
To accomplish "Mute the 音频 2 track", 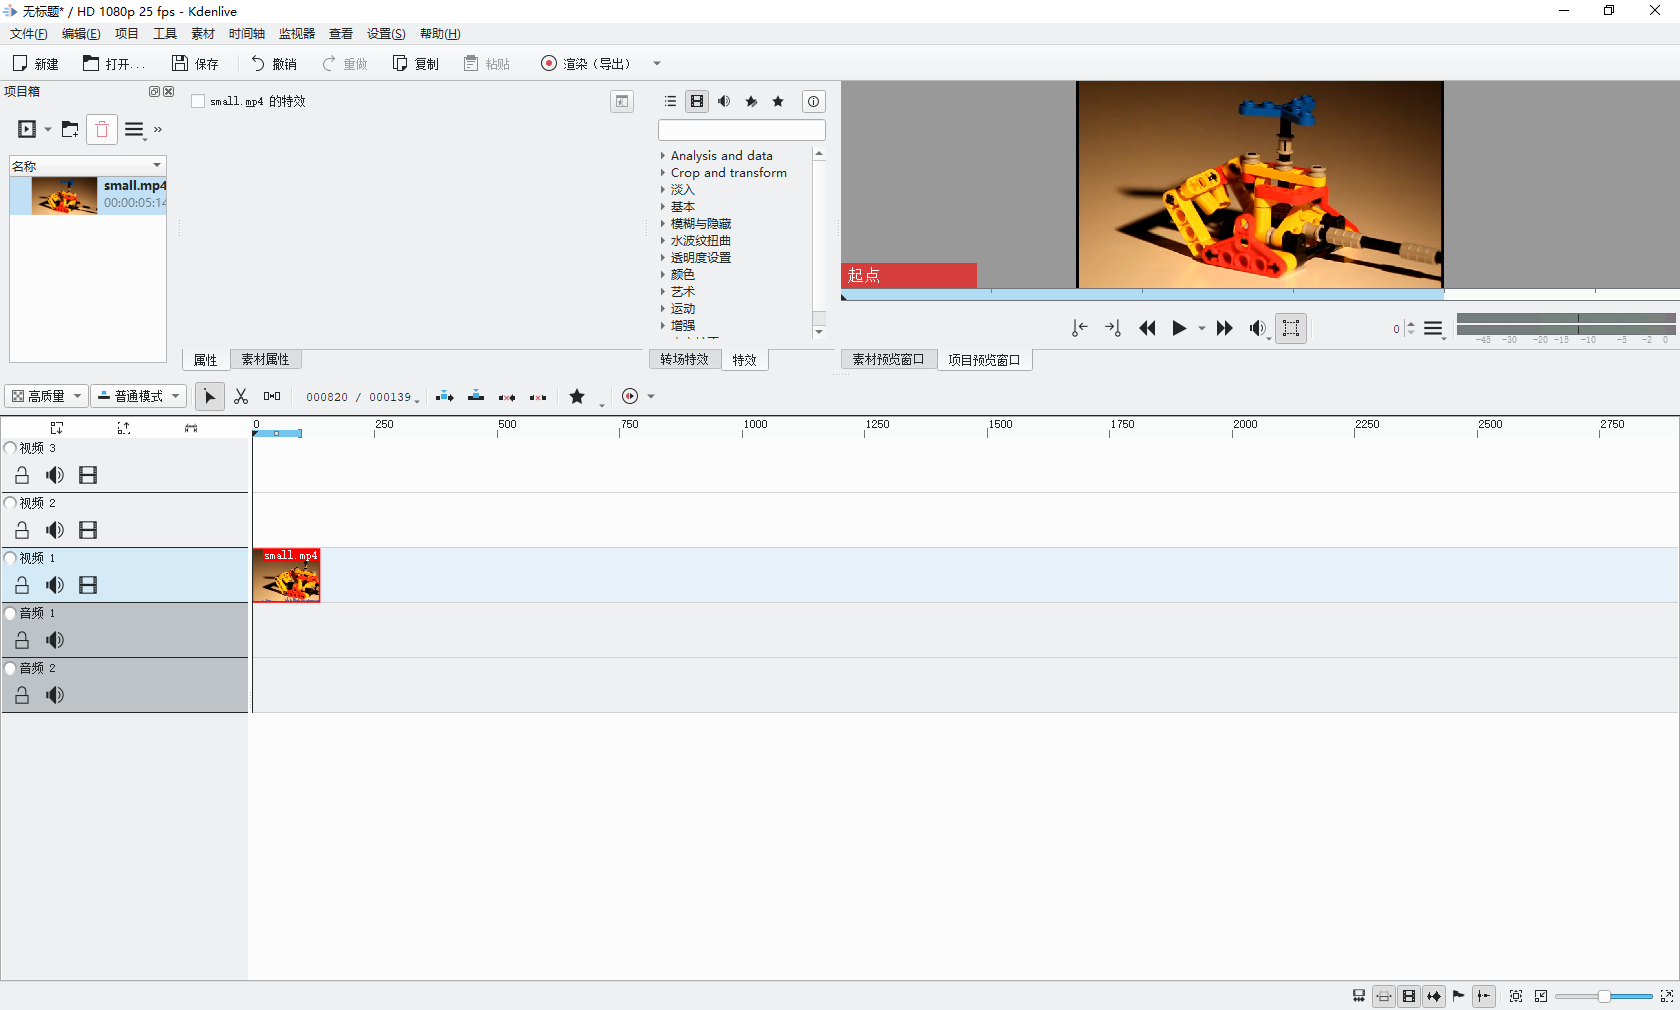I will click(x=55, y=695).
